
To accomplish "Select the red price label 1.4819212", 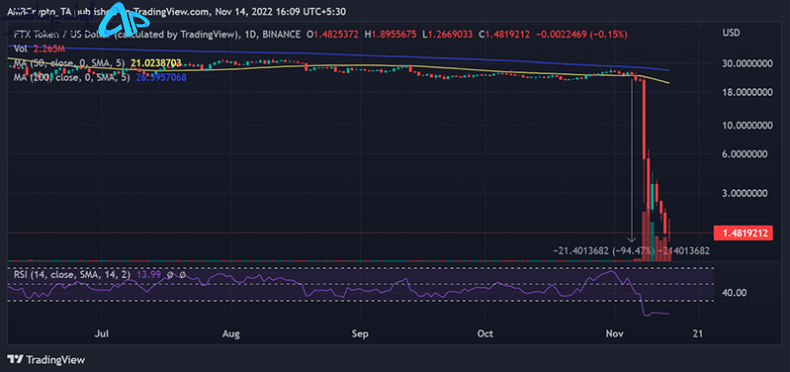I will click(x=743, y=233).
